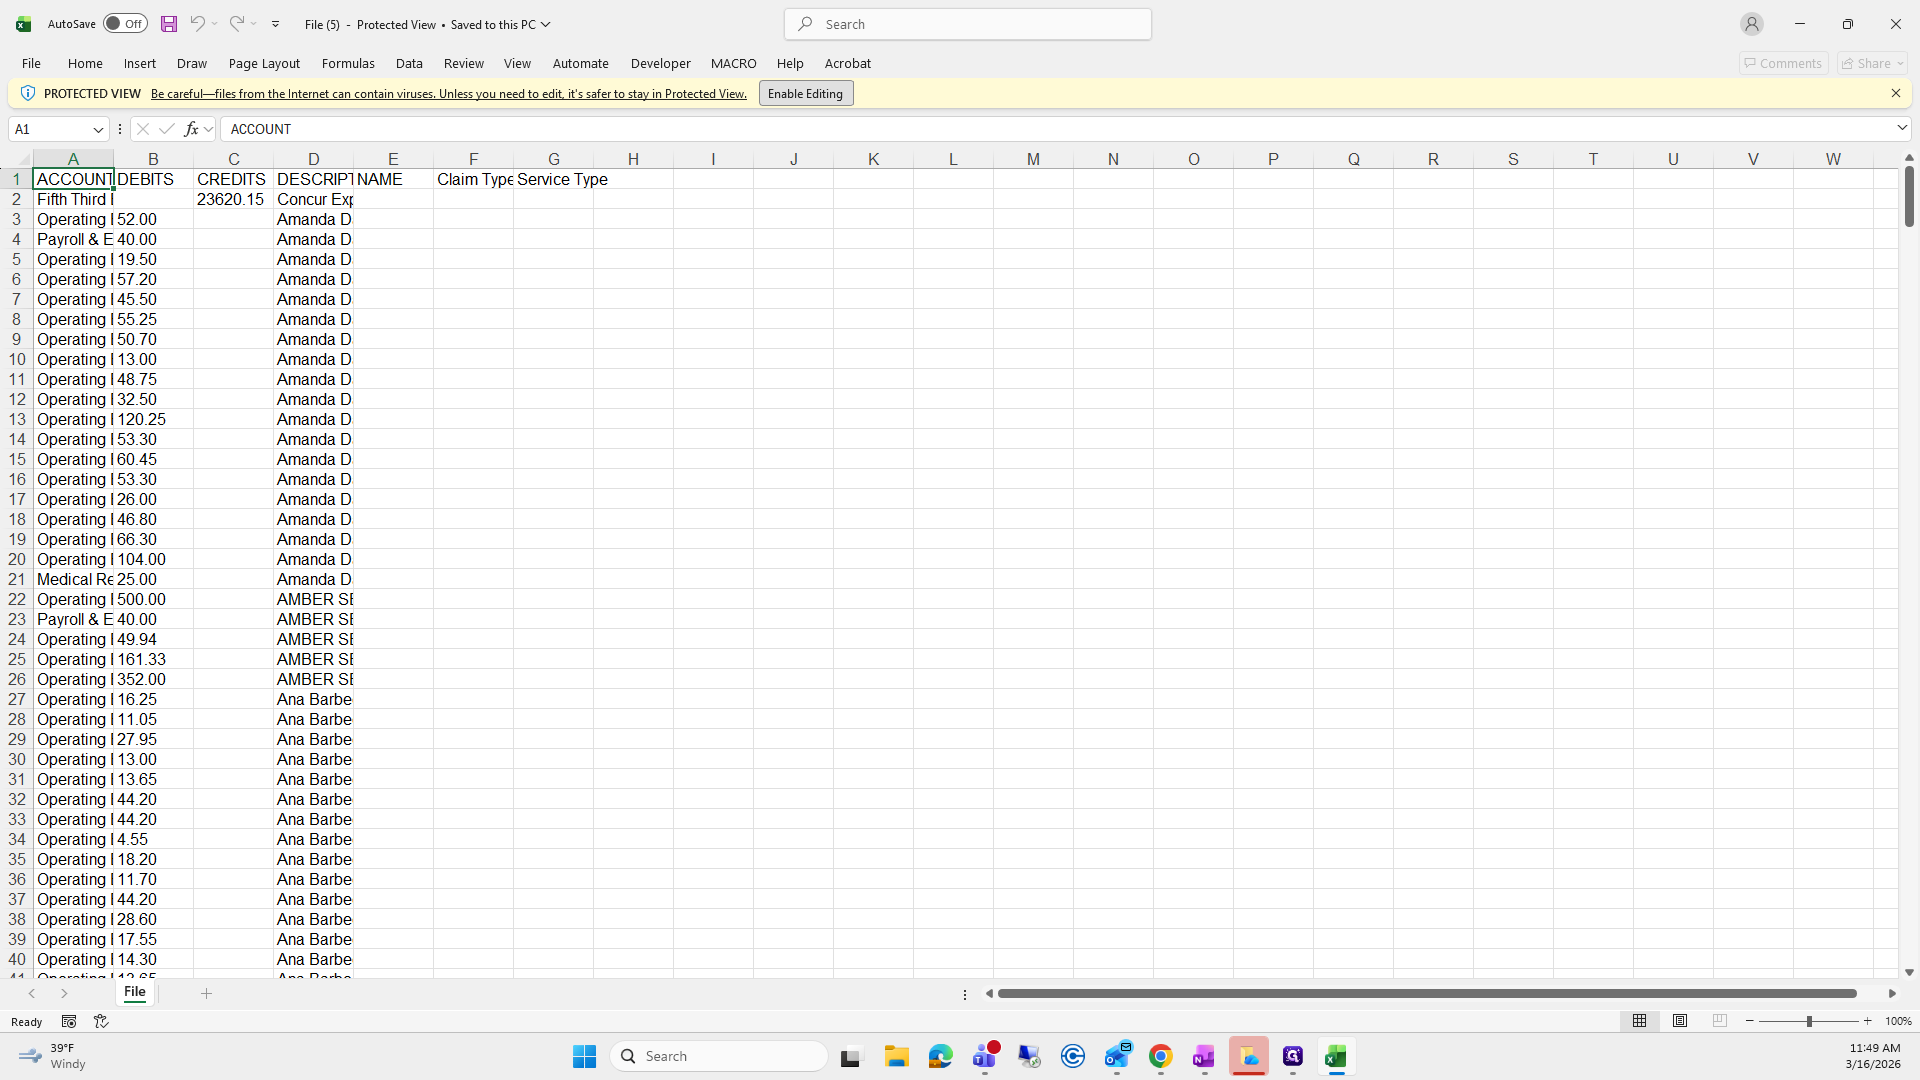Expand the formula bar chevron
Screen dimensions: 1920x1080
pos(1901,128)
